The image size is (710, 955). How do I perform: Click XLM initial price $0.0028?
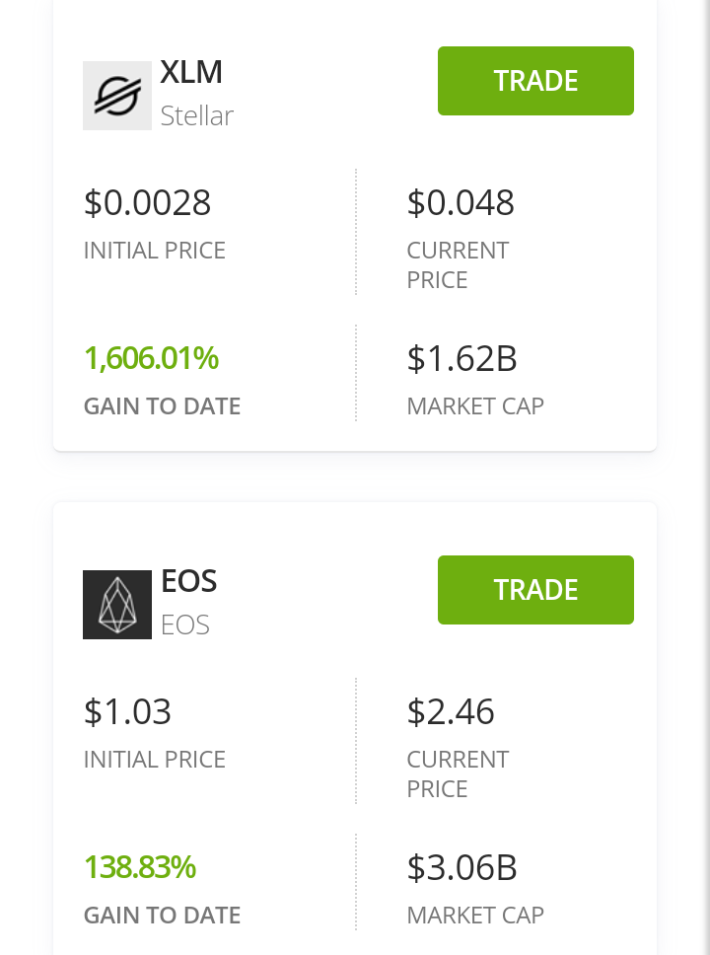coord(147,203)
